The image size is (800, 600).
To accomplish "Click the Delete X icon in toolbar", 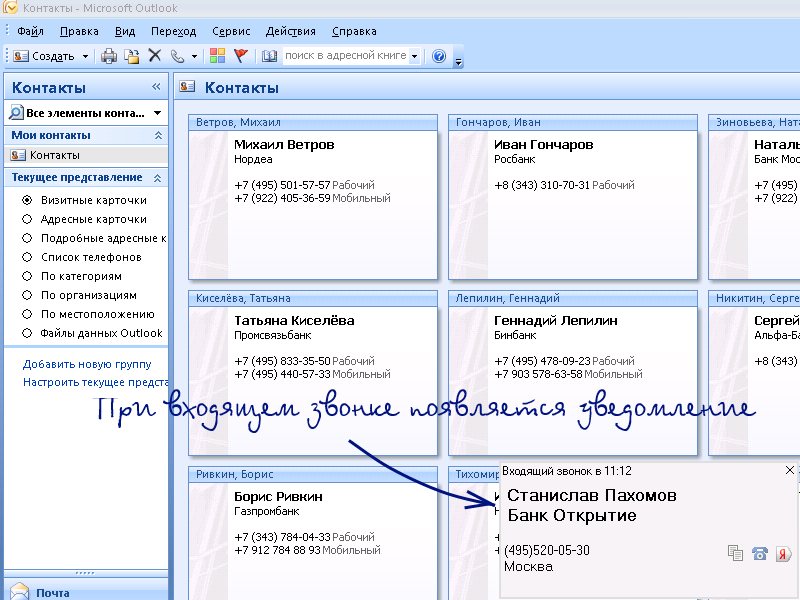I will point(155,55).
